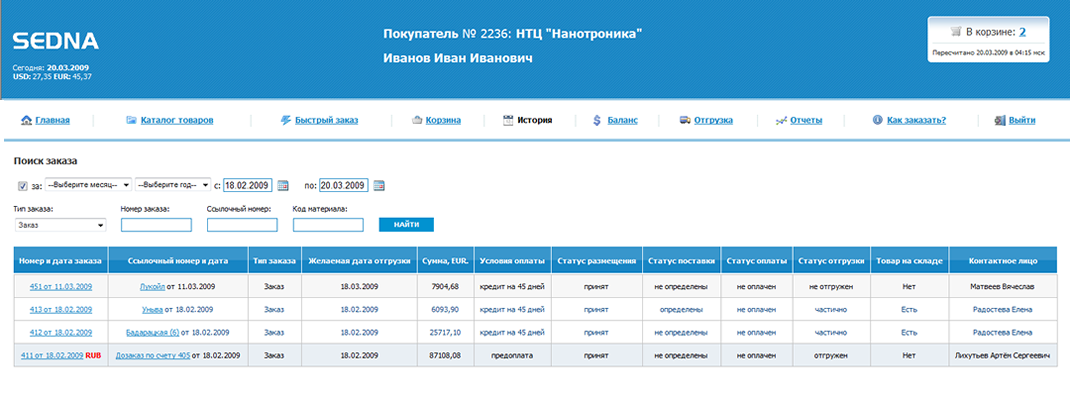Open the calendar picker for end date
The width and height of the screenshot is (1070, 398).
379,185
